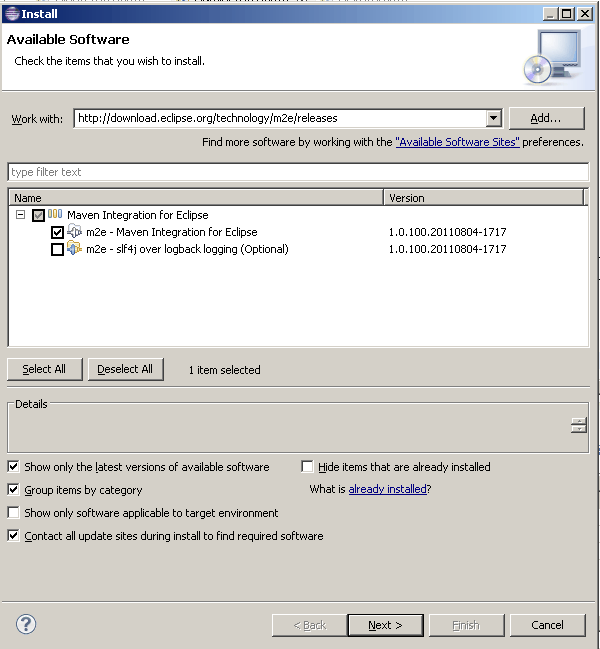Enable Show only software applicable to target environment
The width and height of the screenshot is (600, 649).
point(13,513)
